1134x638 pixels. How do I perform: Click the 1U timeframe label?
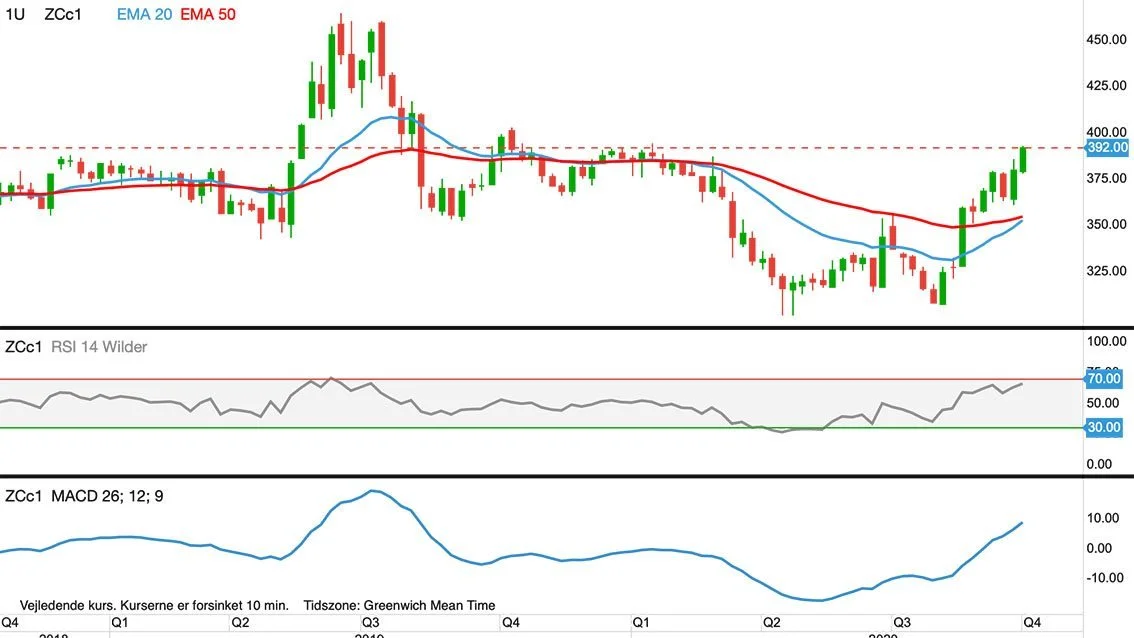tap(15, 14)
